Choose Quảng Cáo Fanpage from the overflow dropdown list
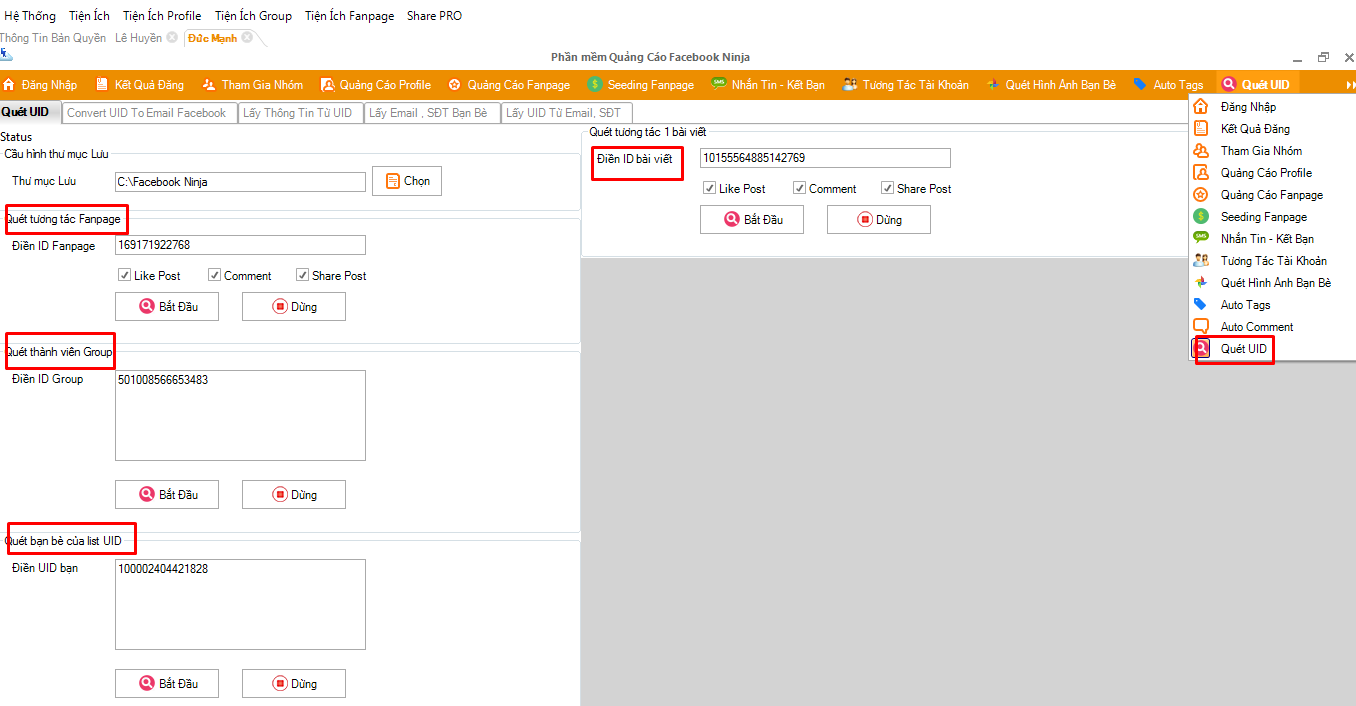The width and height of the screenshot is (1356, 706). (x=1272, y=195)
